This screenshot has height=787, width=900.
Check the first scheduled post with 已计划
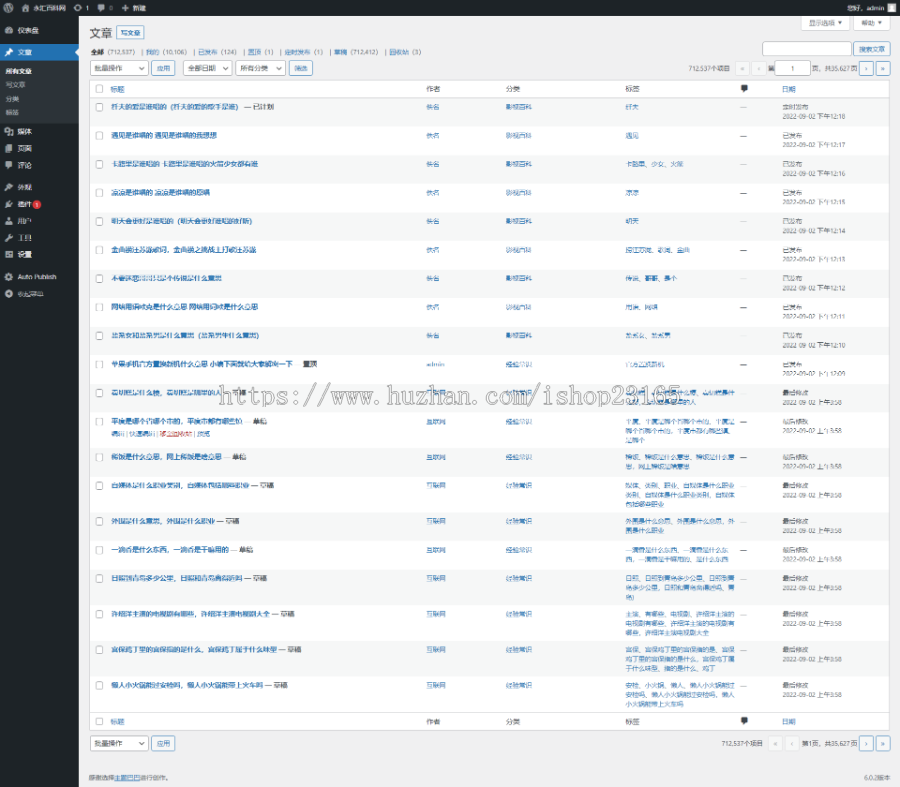[x=99, y=107]
